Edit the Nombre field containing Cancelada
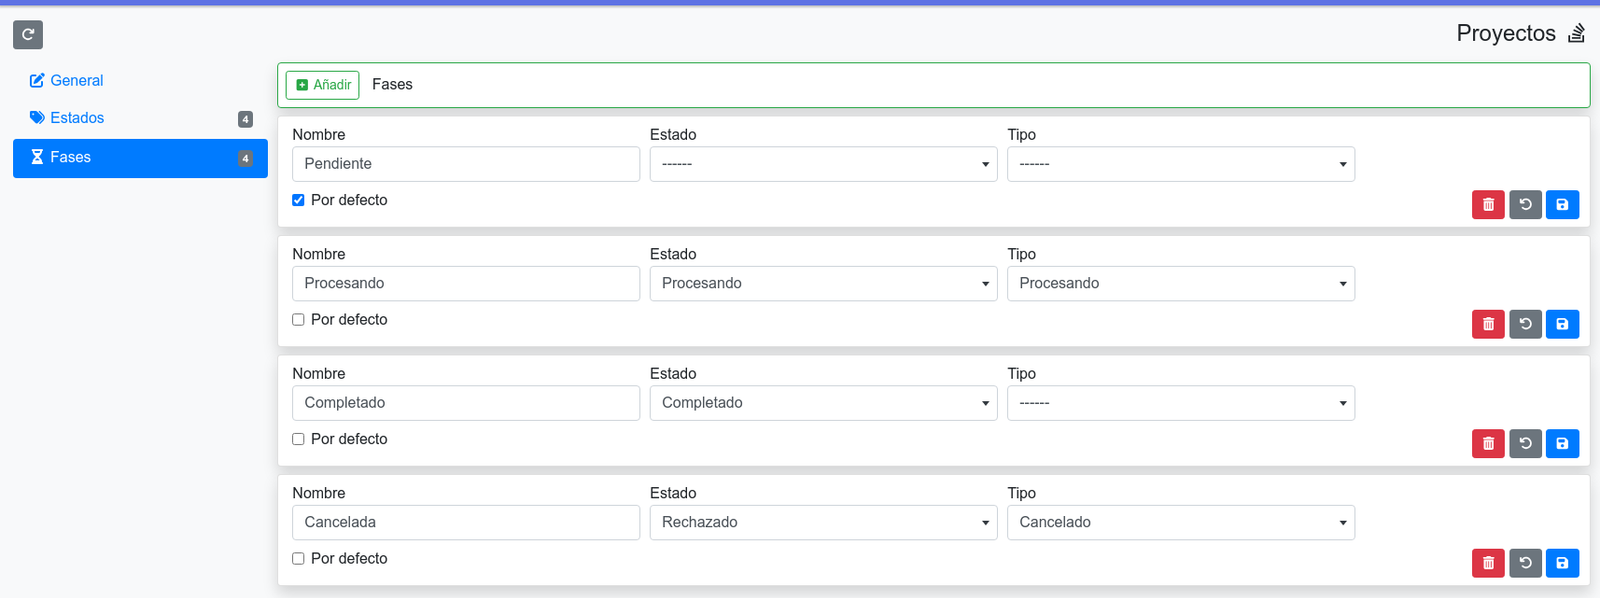 [x=466, y=522]
